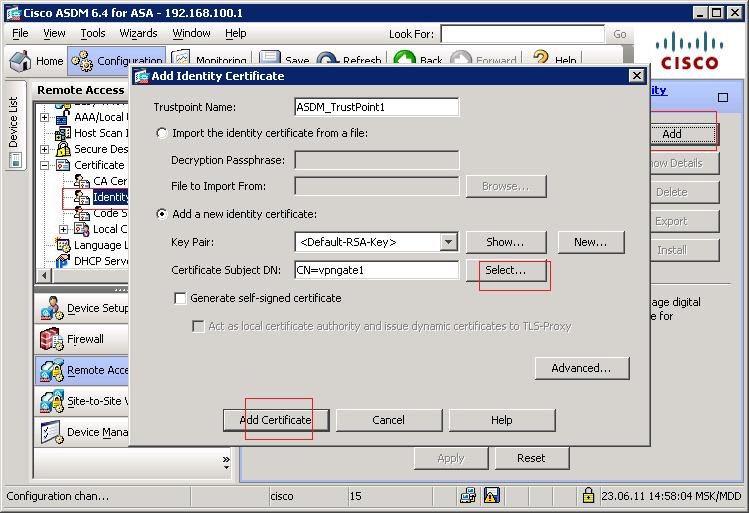Click the Help button in the dialog
This screenshot has width=749, height=513.
502,420
